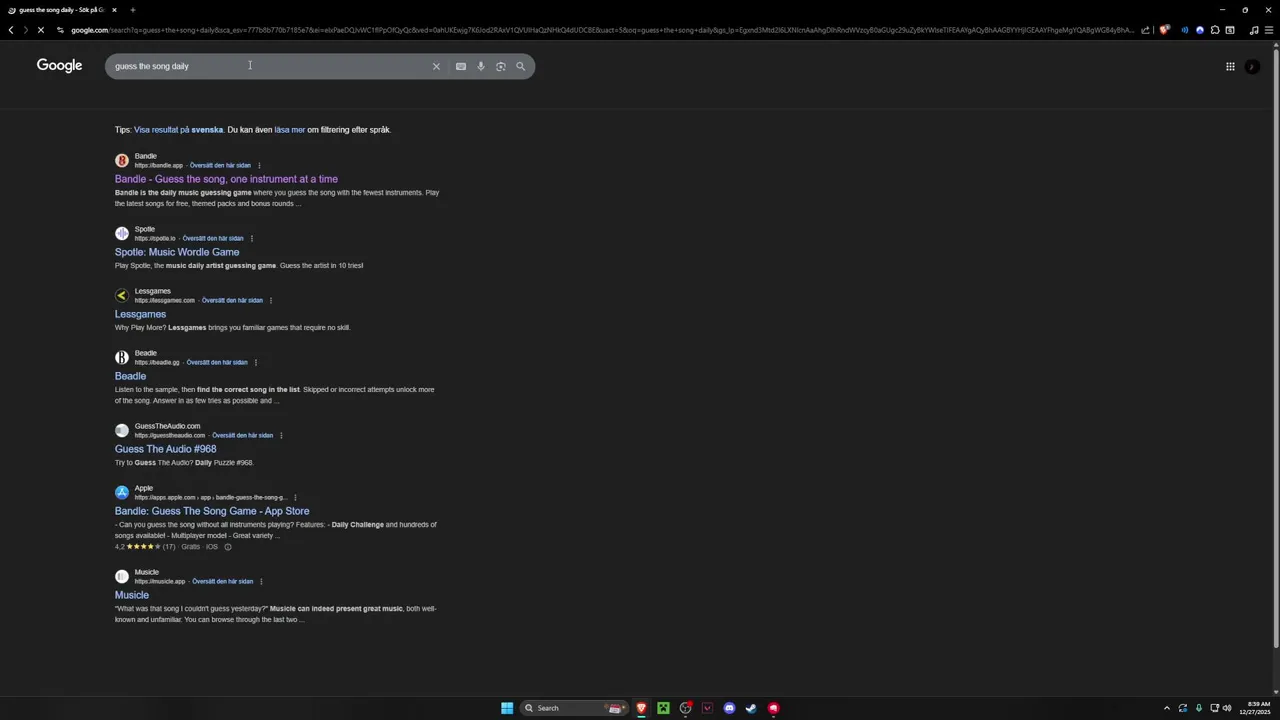1280x720 pixels.
Task: Open the music note media control
Action: (x=1254, y=30)
